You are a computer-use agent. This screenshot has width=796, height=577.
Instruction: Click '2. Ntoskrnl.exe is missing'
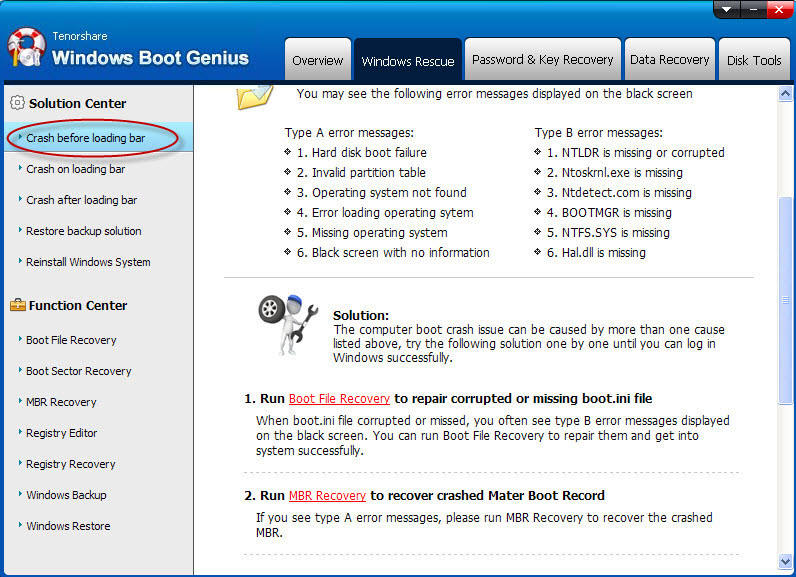(x=614, y=173)
